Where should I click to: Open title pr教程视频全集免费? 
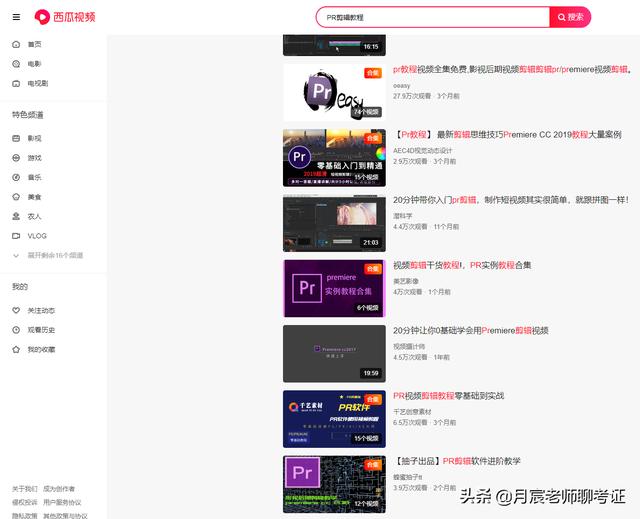point(512,69)
